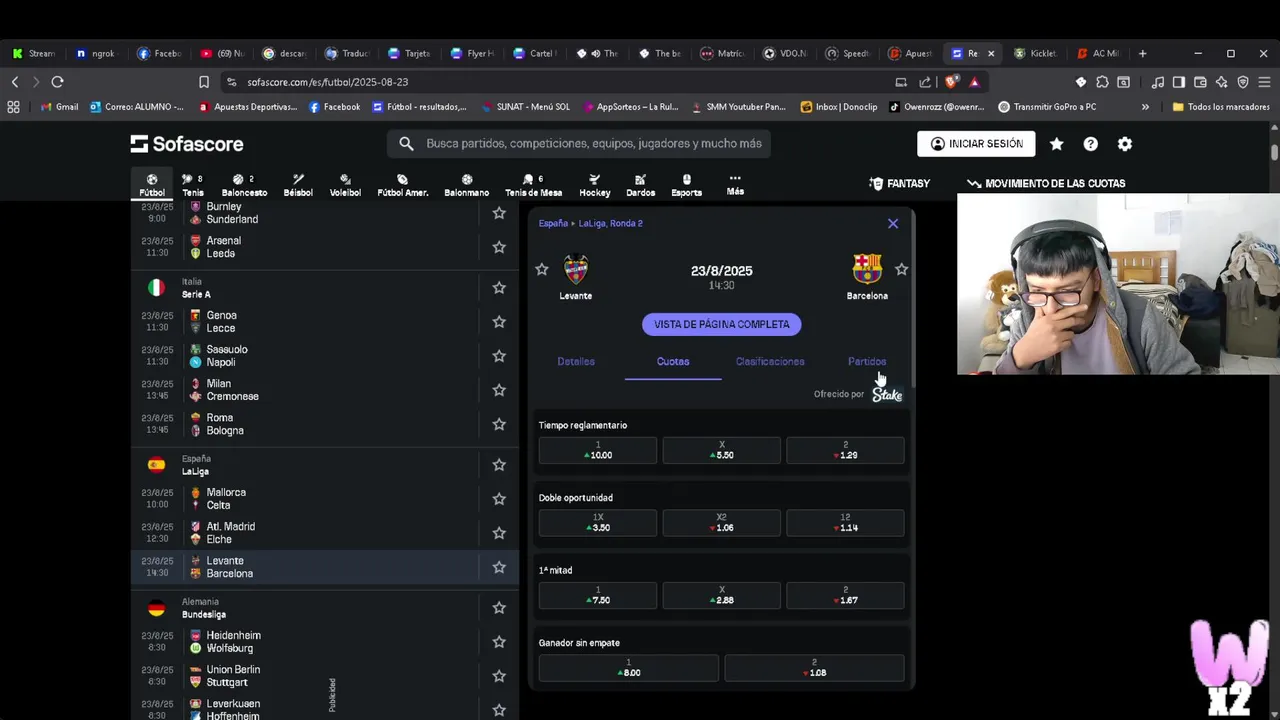This screenshot has height=720, width=1280.
Task: Click the INICIAR SESIÓN button
Action: (x=976, y=144)
